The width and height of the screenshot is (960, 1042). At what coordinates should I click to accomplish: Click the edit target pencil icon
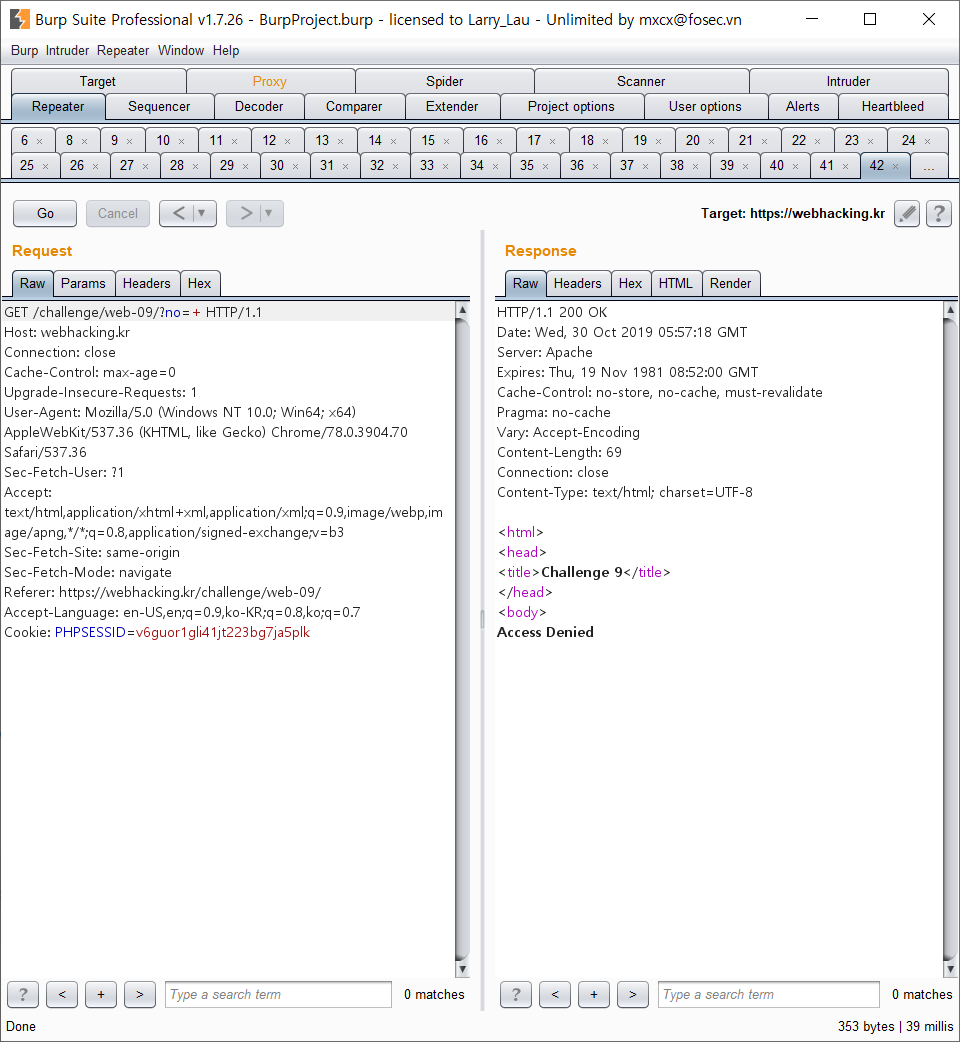tap(907, 214)
